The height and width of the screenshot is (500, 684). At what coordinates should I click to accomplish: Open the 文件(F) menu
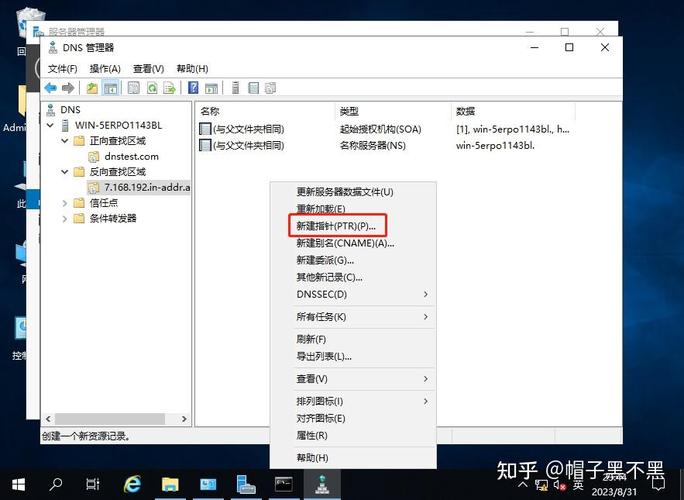click(62, 68)
